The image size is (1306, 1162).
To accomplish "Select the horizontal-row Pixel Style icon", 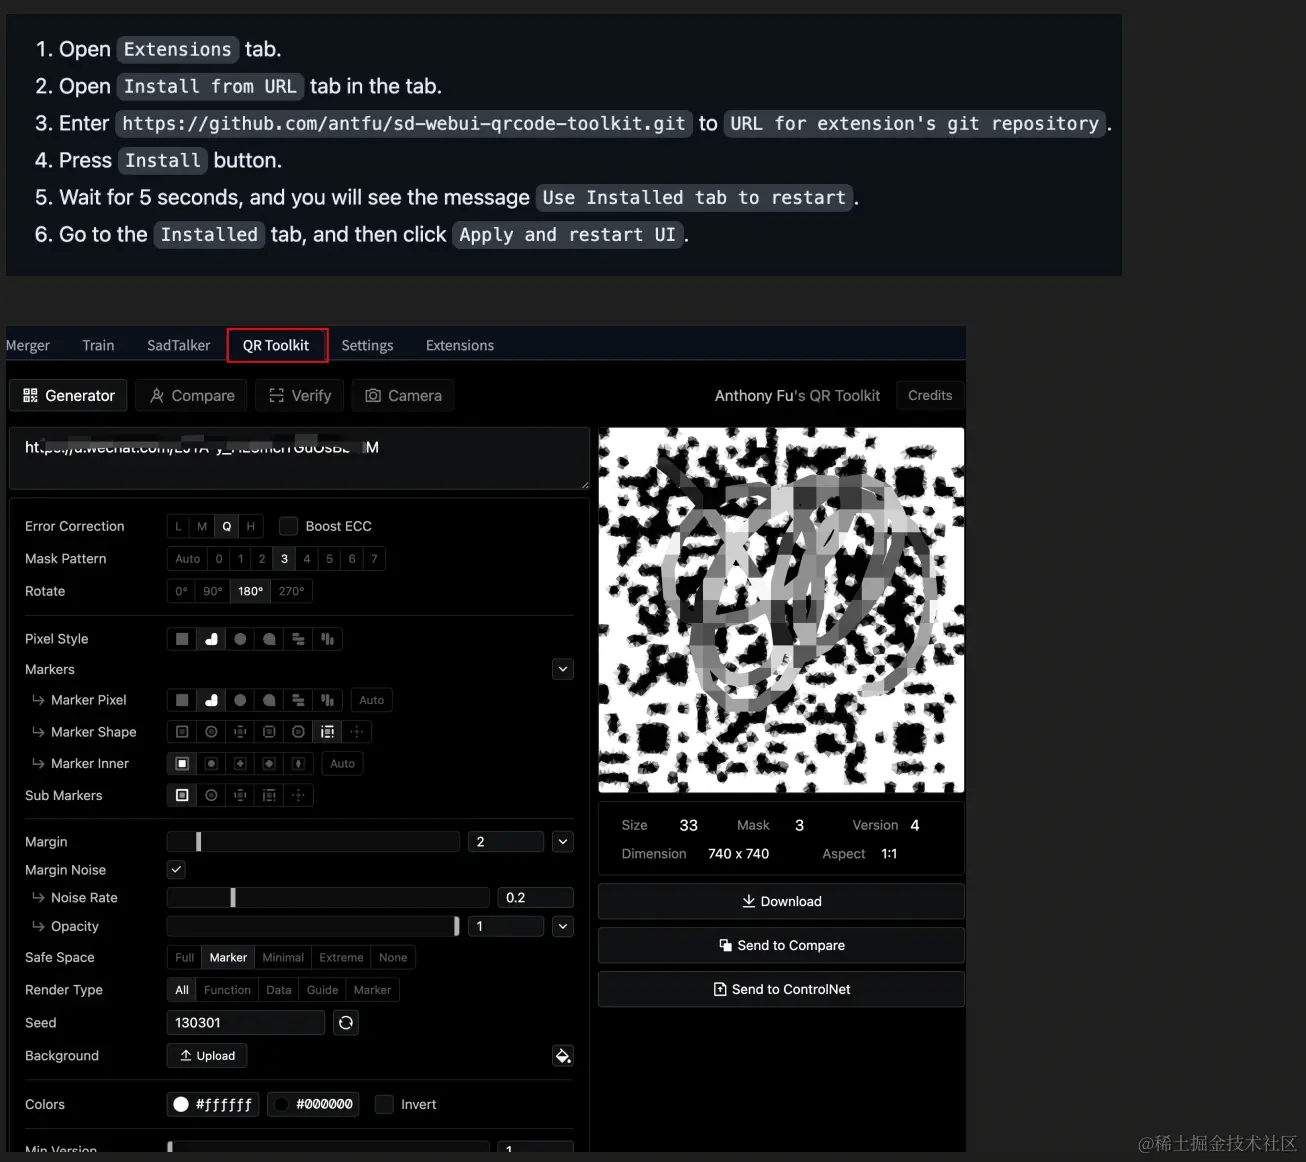I will tap(298, 639).
